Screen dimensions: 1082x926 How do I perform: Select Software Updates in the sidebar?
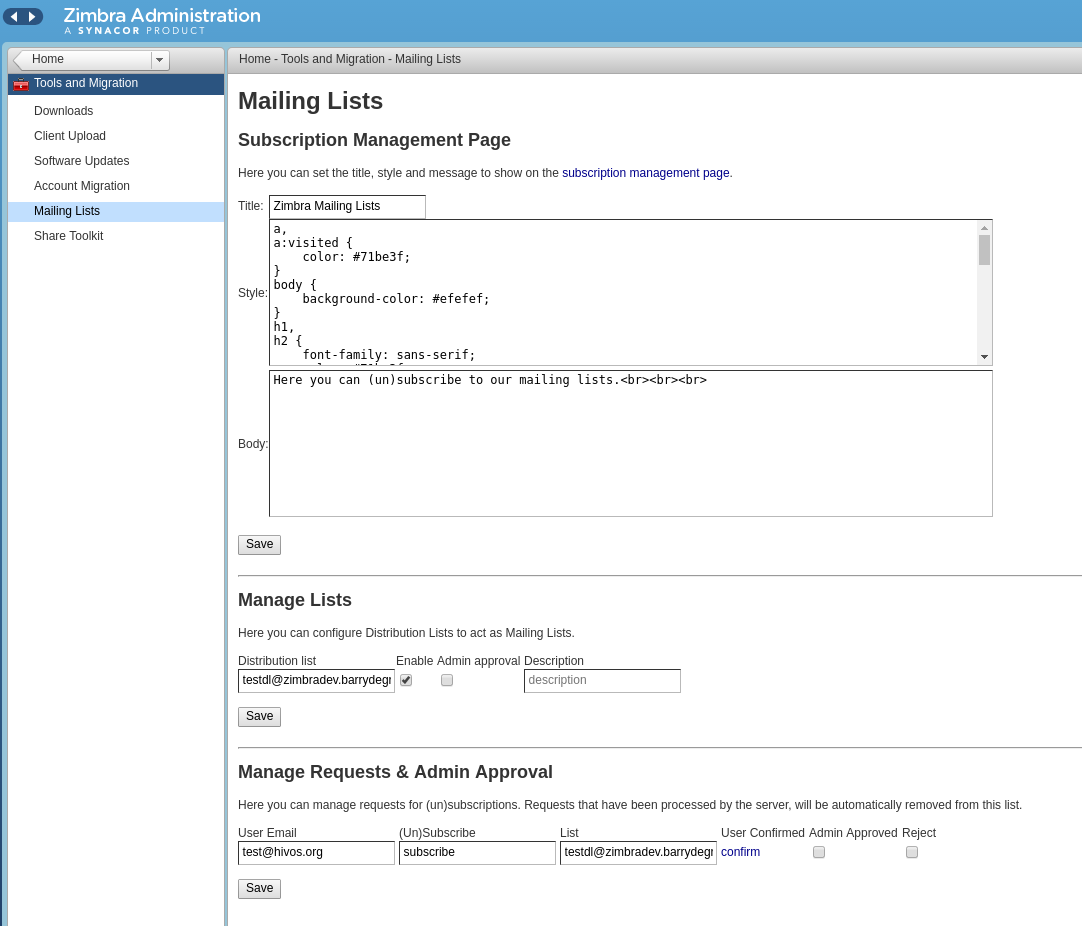tap(81, 161)
